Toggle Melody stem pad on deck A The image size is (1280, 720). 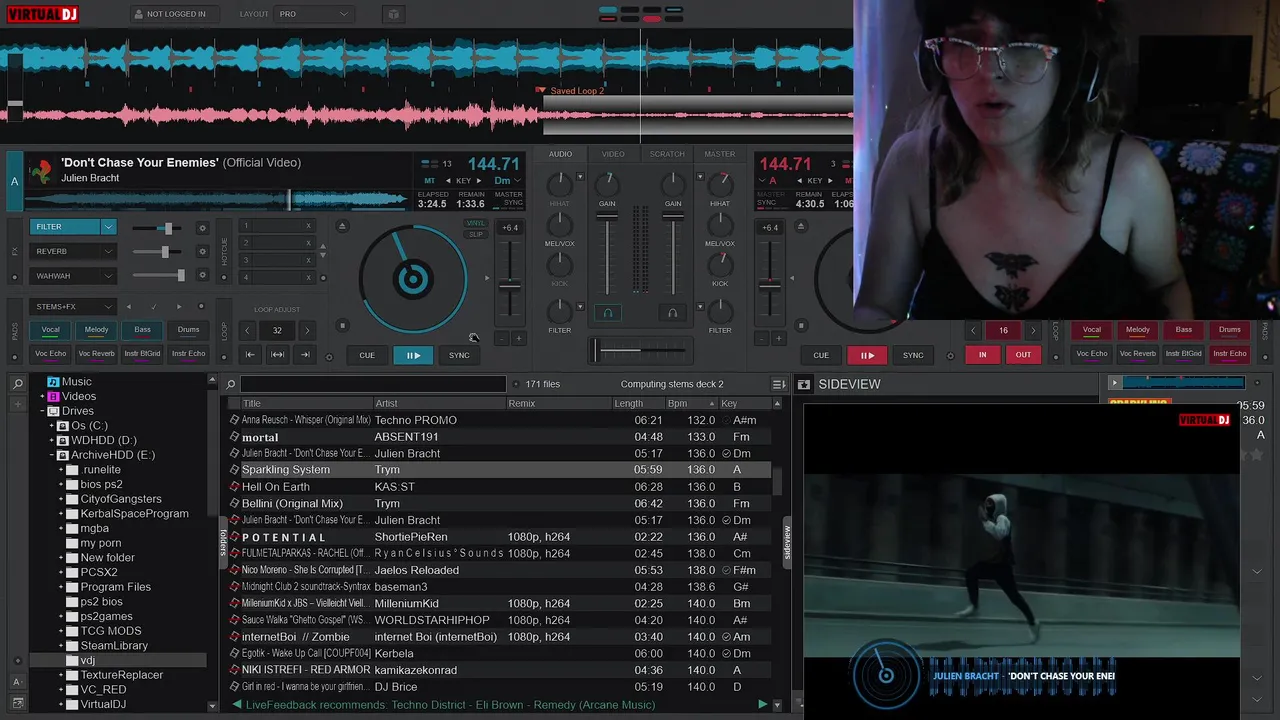(x=96, y=330)
